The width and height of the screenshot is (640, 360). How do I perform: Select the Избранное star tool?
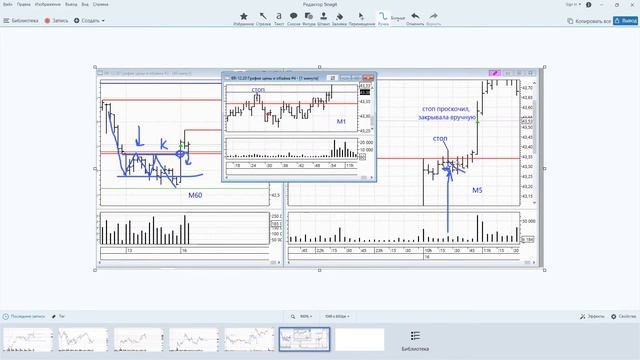point(244,18)
